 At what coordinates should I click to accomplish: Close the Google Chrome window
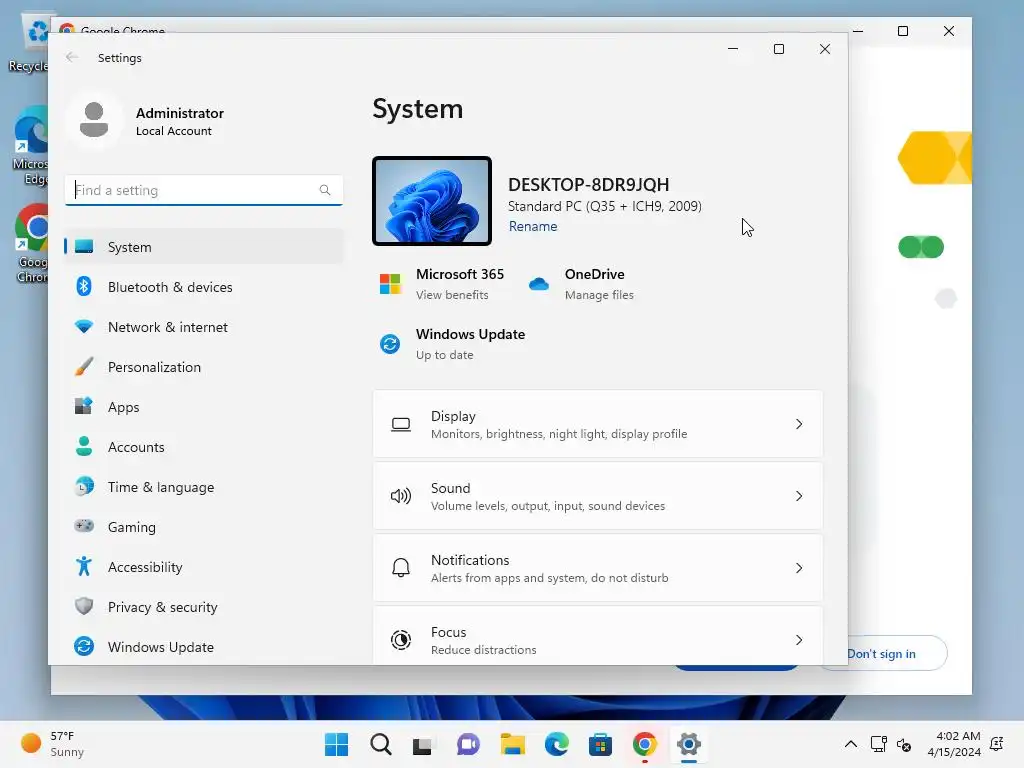coord(949,31)
